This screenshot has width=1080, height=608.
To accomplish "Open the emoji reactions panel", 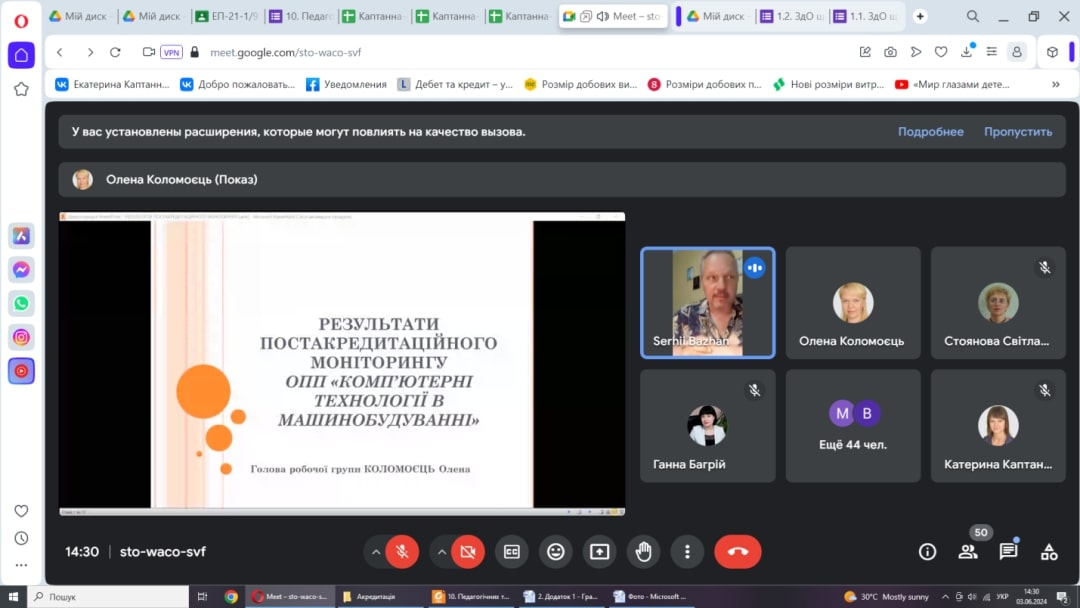I will pyautogui.click(x=556, y=552).
